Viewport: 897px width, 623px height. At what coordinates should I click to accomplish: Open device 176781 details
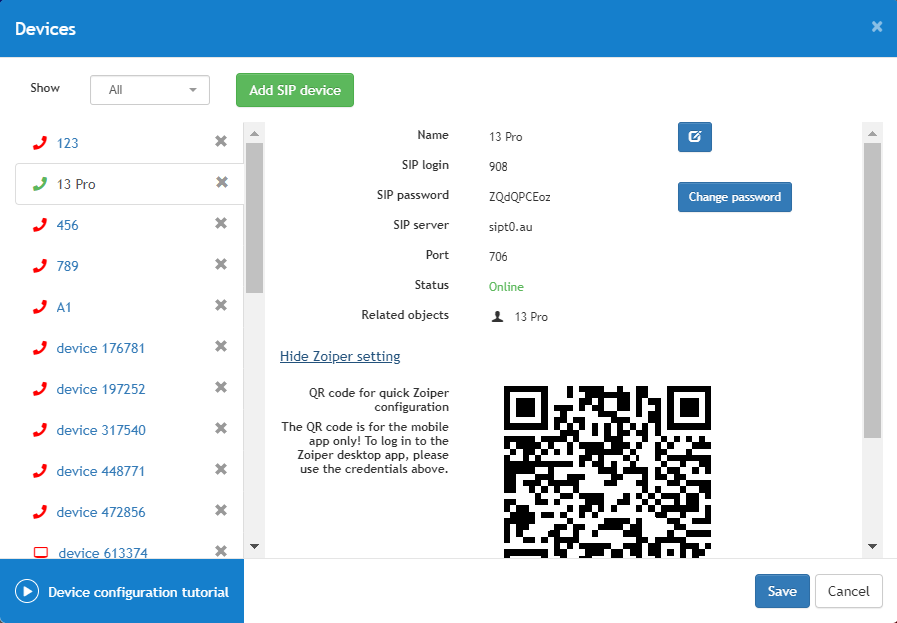[101, 348]
